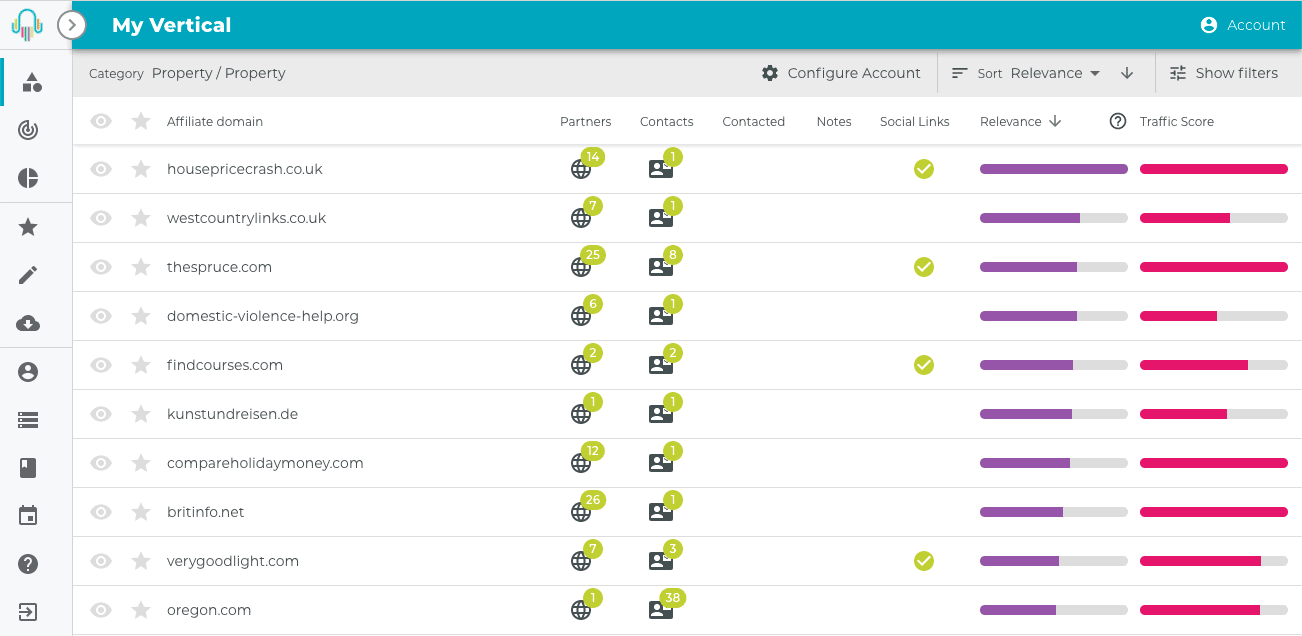The height and width of the screenshot is (636, 1302).
Task: Open contacts card for kunstundreisen.de
Action: pyautogui.click(x=661, y=414)
